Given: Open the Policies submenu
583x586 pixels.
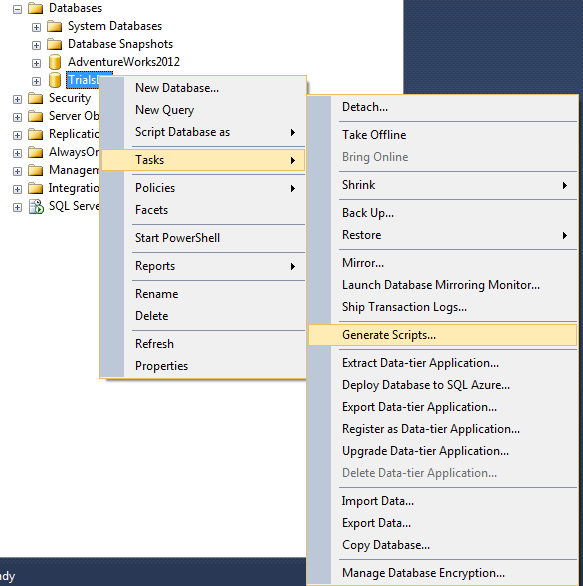Looking at the screenshot, I should click(x=203, y=188).
